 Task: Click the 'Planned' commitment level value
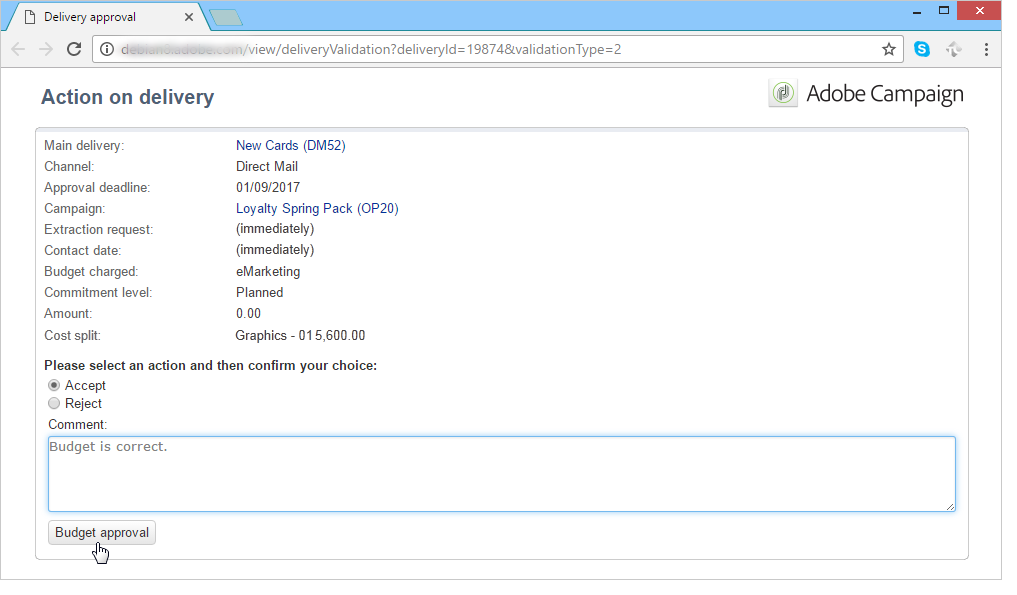259,293
